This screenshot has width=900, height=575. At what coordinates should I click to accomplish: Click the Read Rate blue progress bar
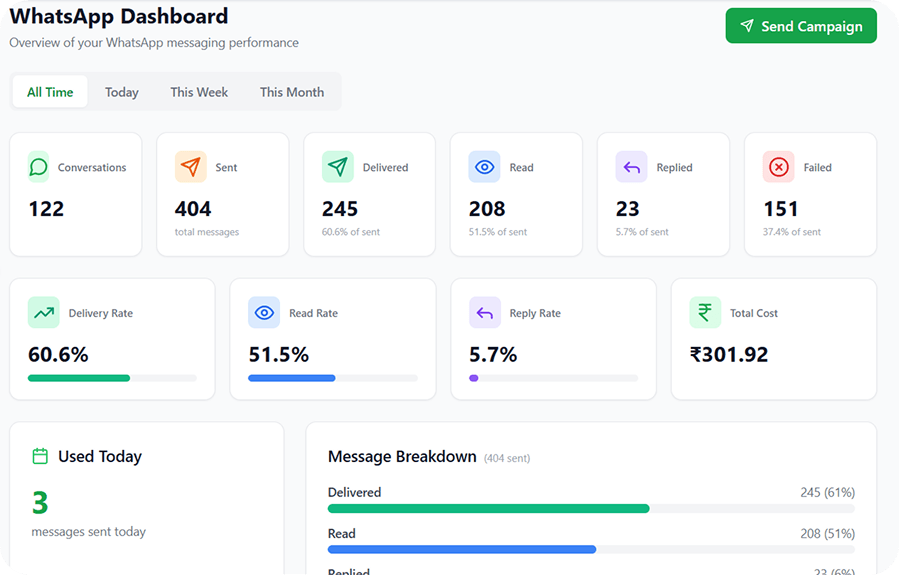[333, 378]
